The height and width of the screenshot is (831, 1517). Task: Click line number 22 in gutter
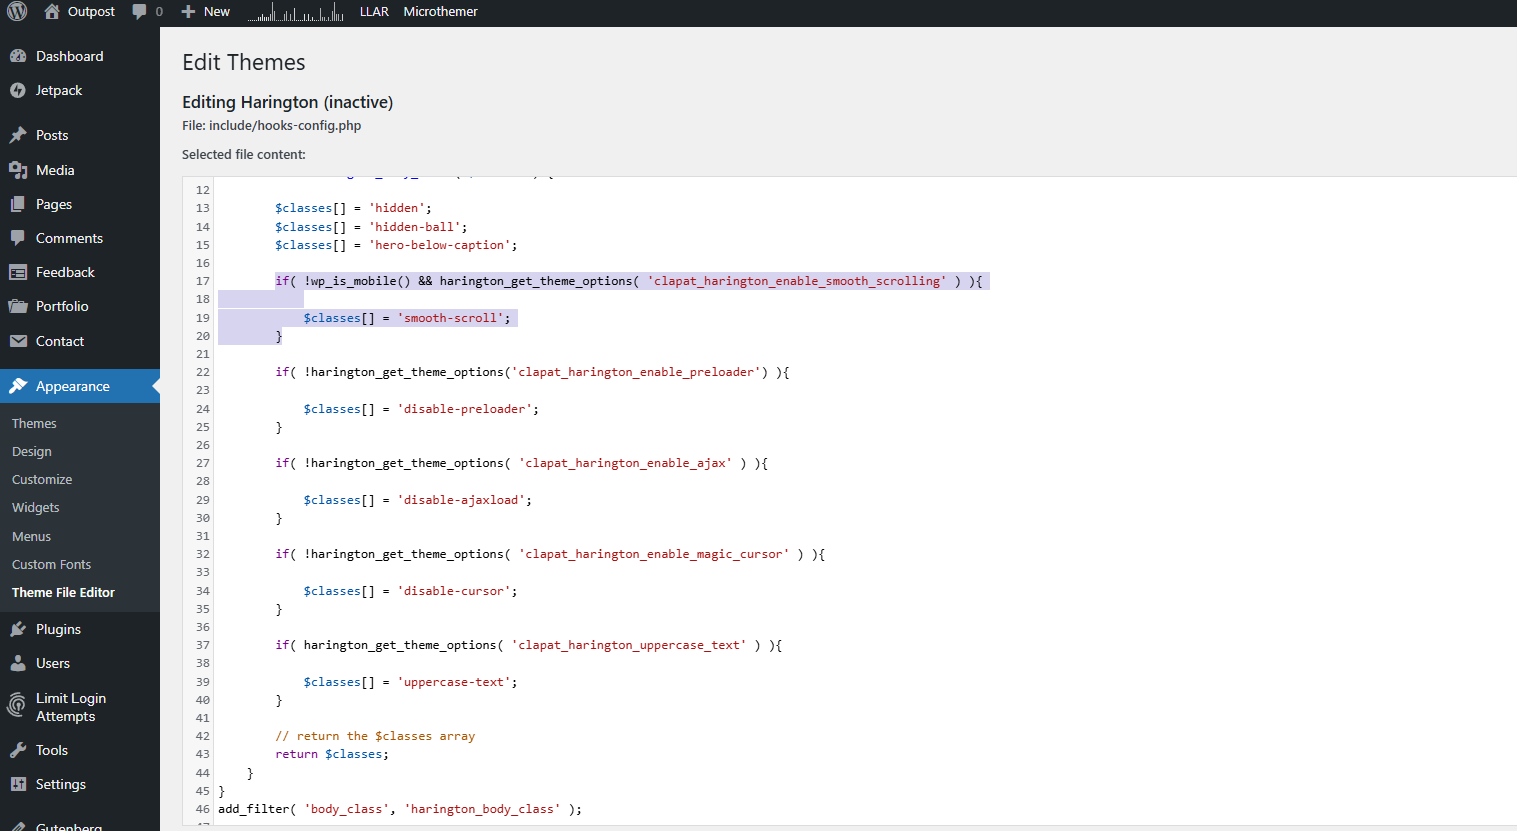203,372
